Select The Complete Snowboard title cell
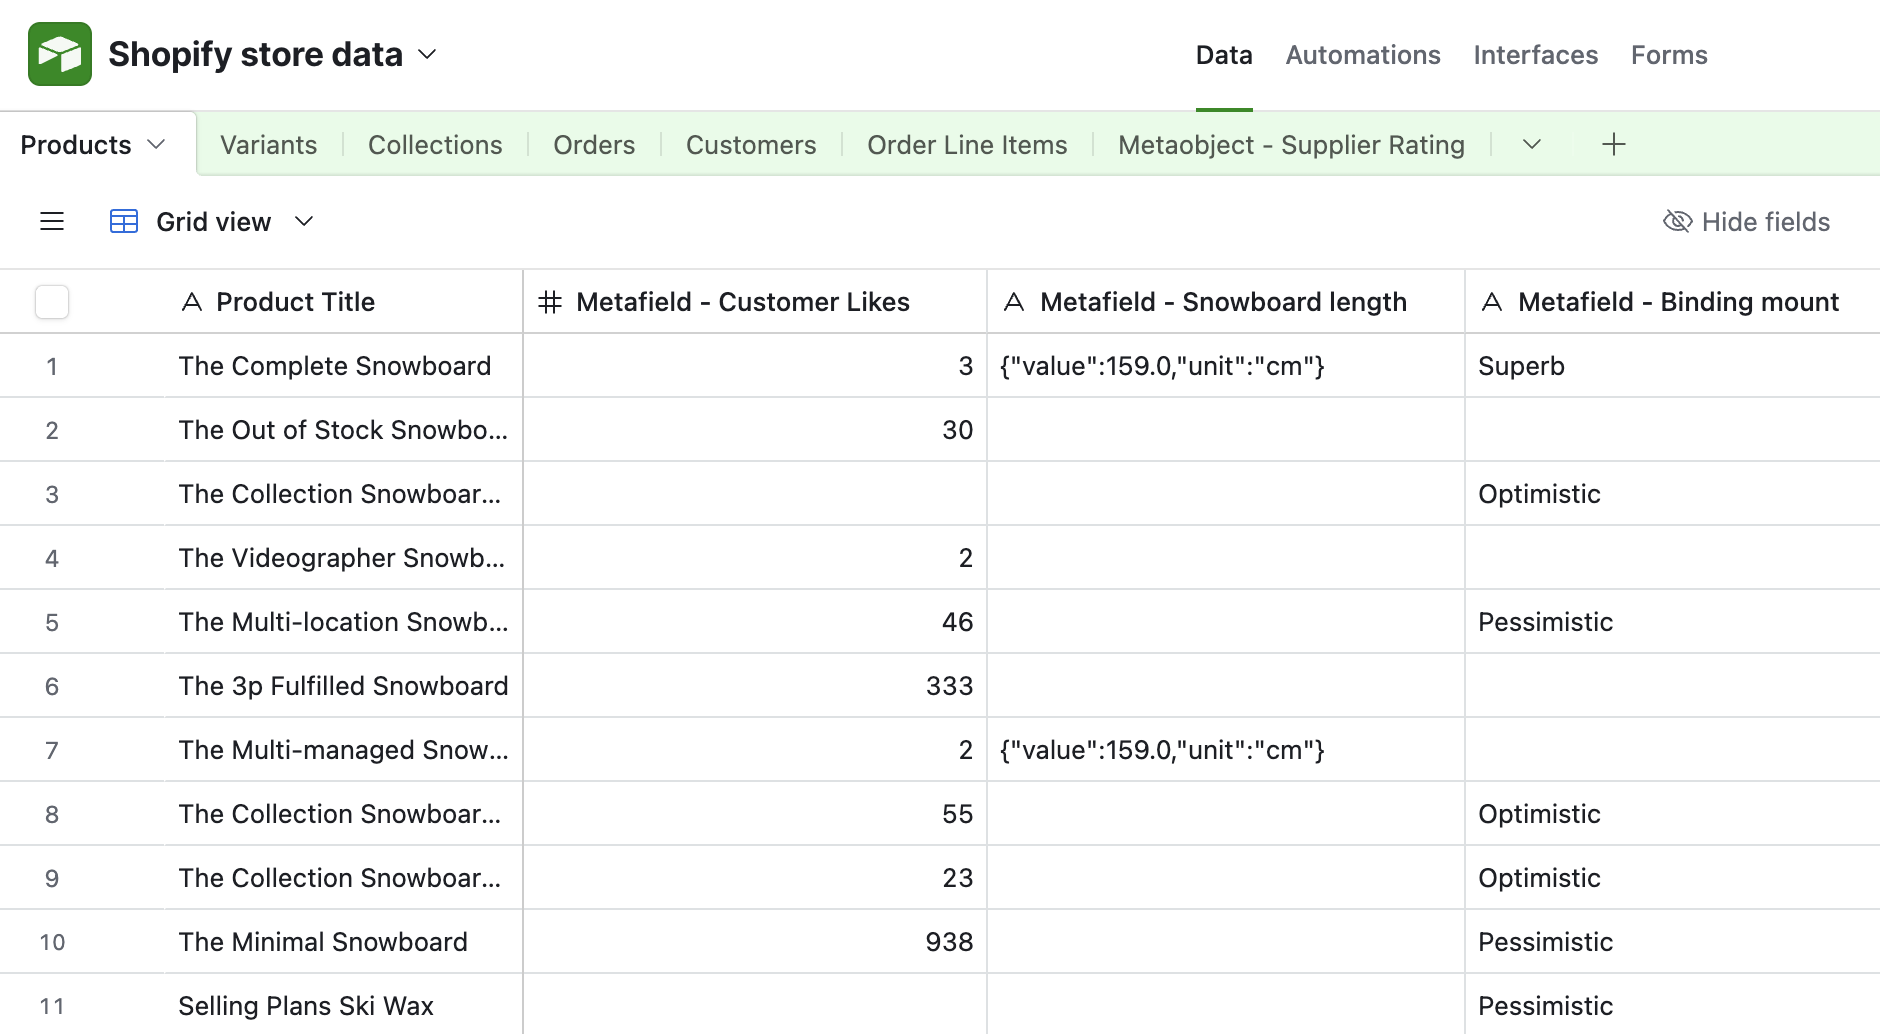The height and width of the screenshot is (1034, 1880). coord(335,366)
